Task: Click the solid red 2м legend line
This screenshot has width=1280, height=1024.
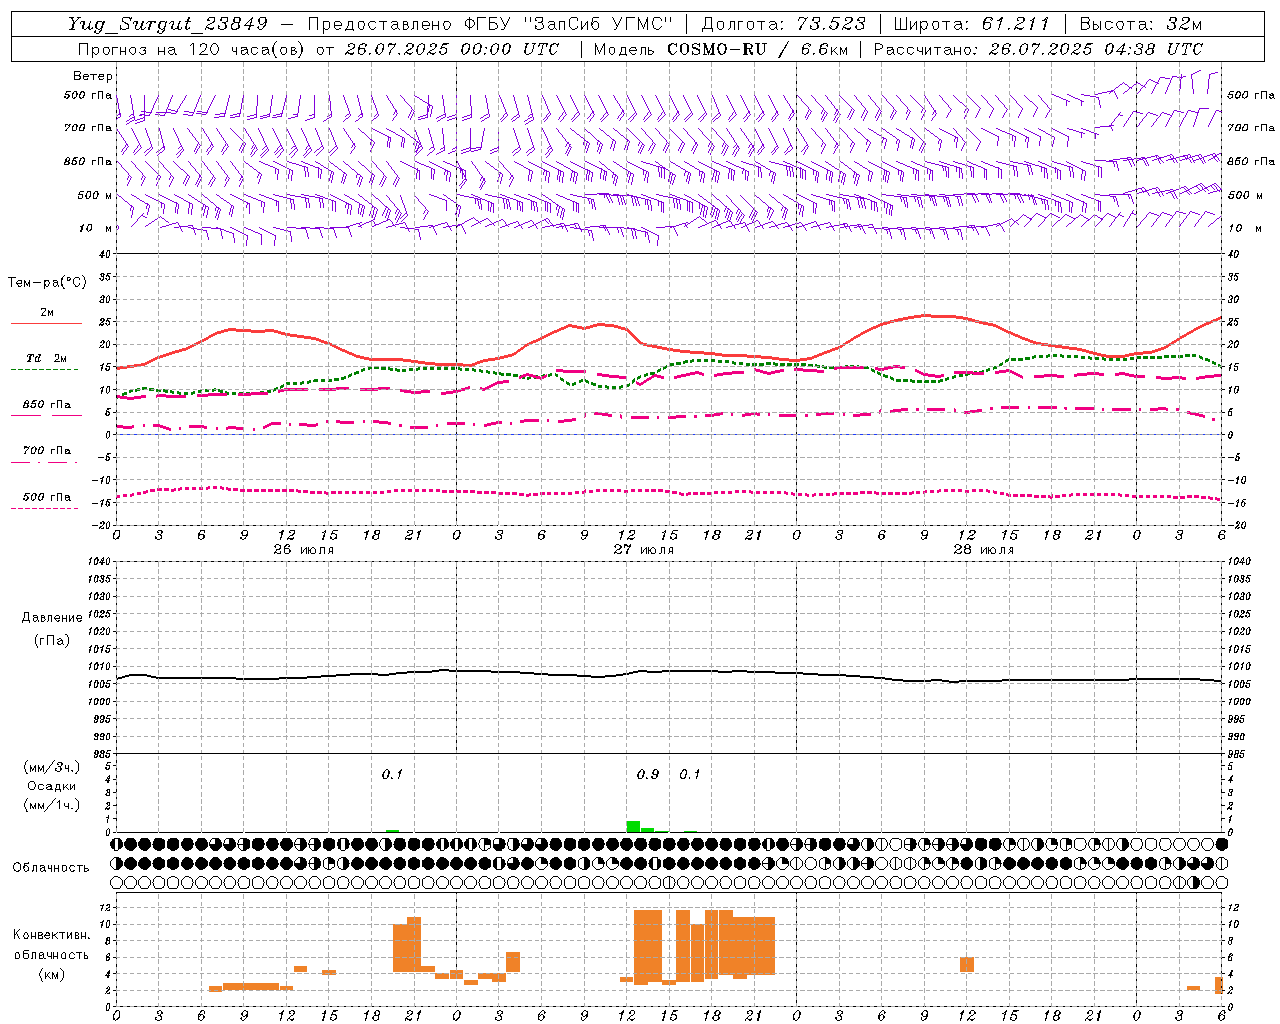Action: pyautogui.click(x=46, y=324)
